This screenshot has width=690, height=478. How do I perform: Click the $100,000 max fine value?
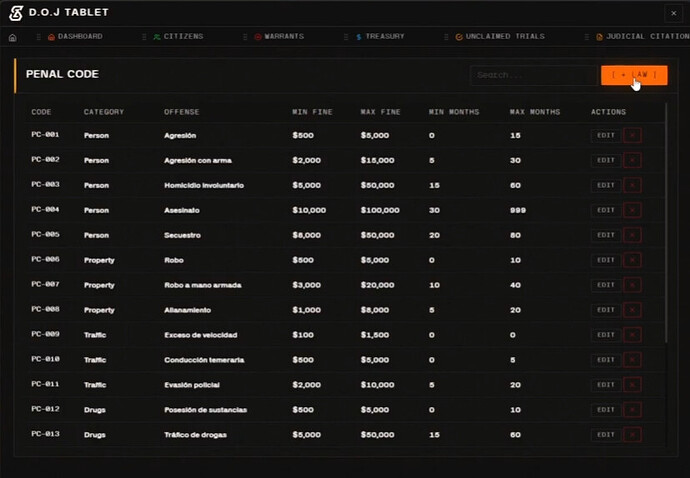[x=380, y=210]
